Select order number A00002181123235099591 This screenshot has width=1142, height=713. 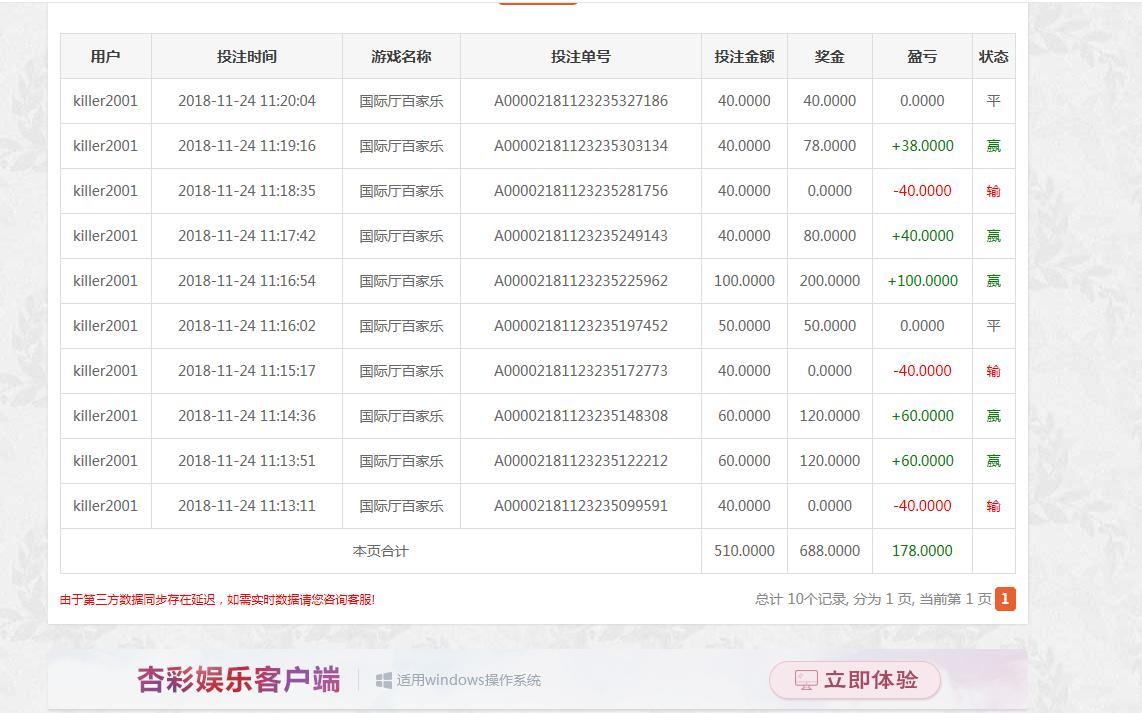point(580,506)
